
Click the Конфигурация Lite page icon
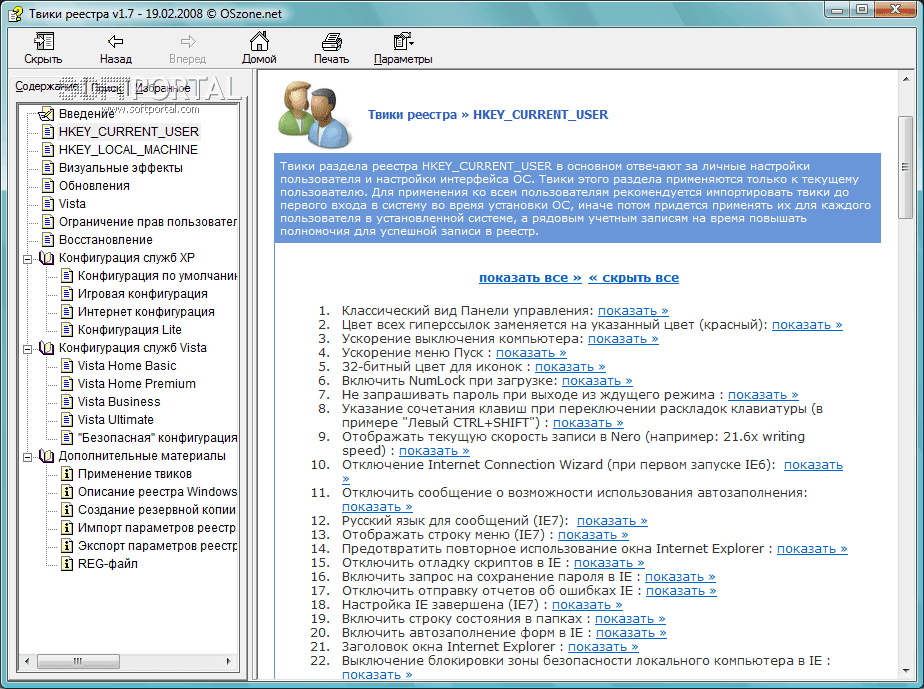pyautogui.click(x=67, y=329)
